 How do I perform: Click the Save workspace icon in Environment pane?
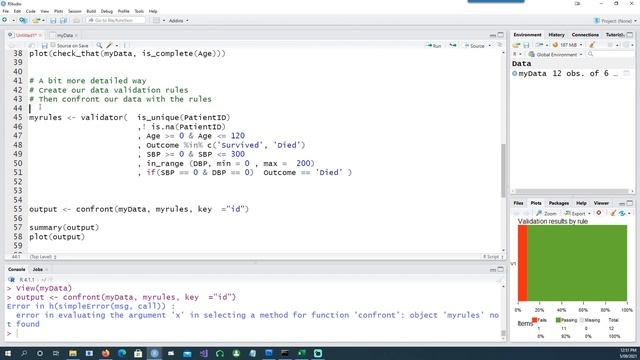pyautogui.click(x=526, y=45)
